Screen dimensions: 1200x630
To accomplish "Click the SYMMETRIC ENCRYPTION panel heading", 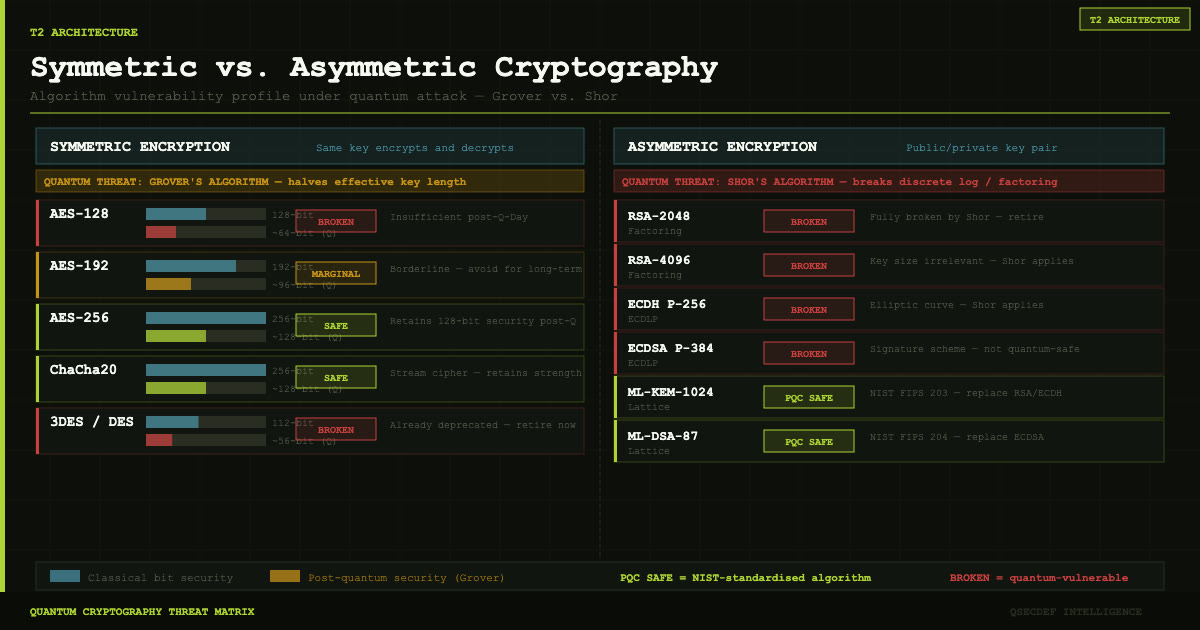I will 140,147.
